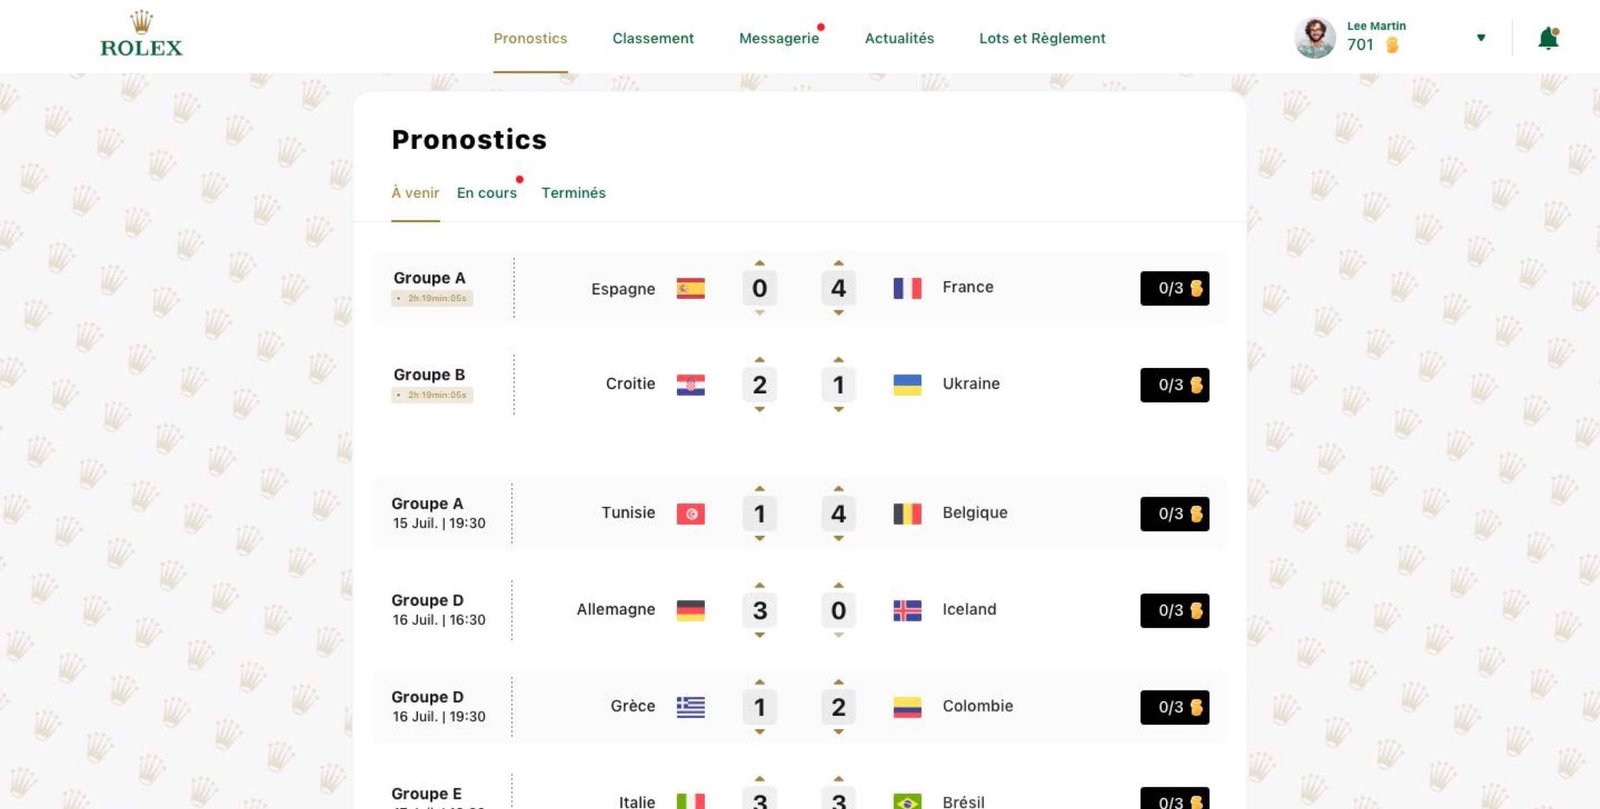Open the profile dropdown arrow
Viewport: 1600px width, 809px height.
click(1481, 37)
